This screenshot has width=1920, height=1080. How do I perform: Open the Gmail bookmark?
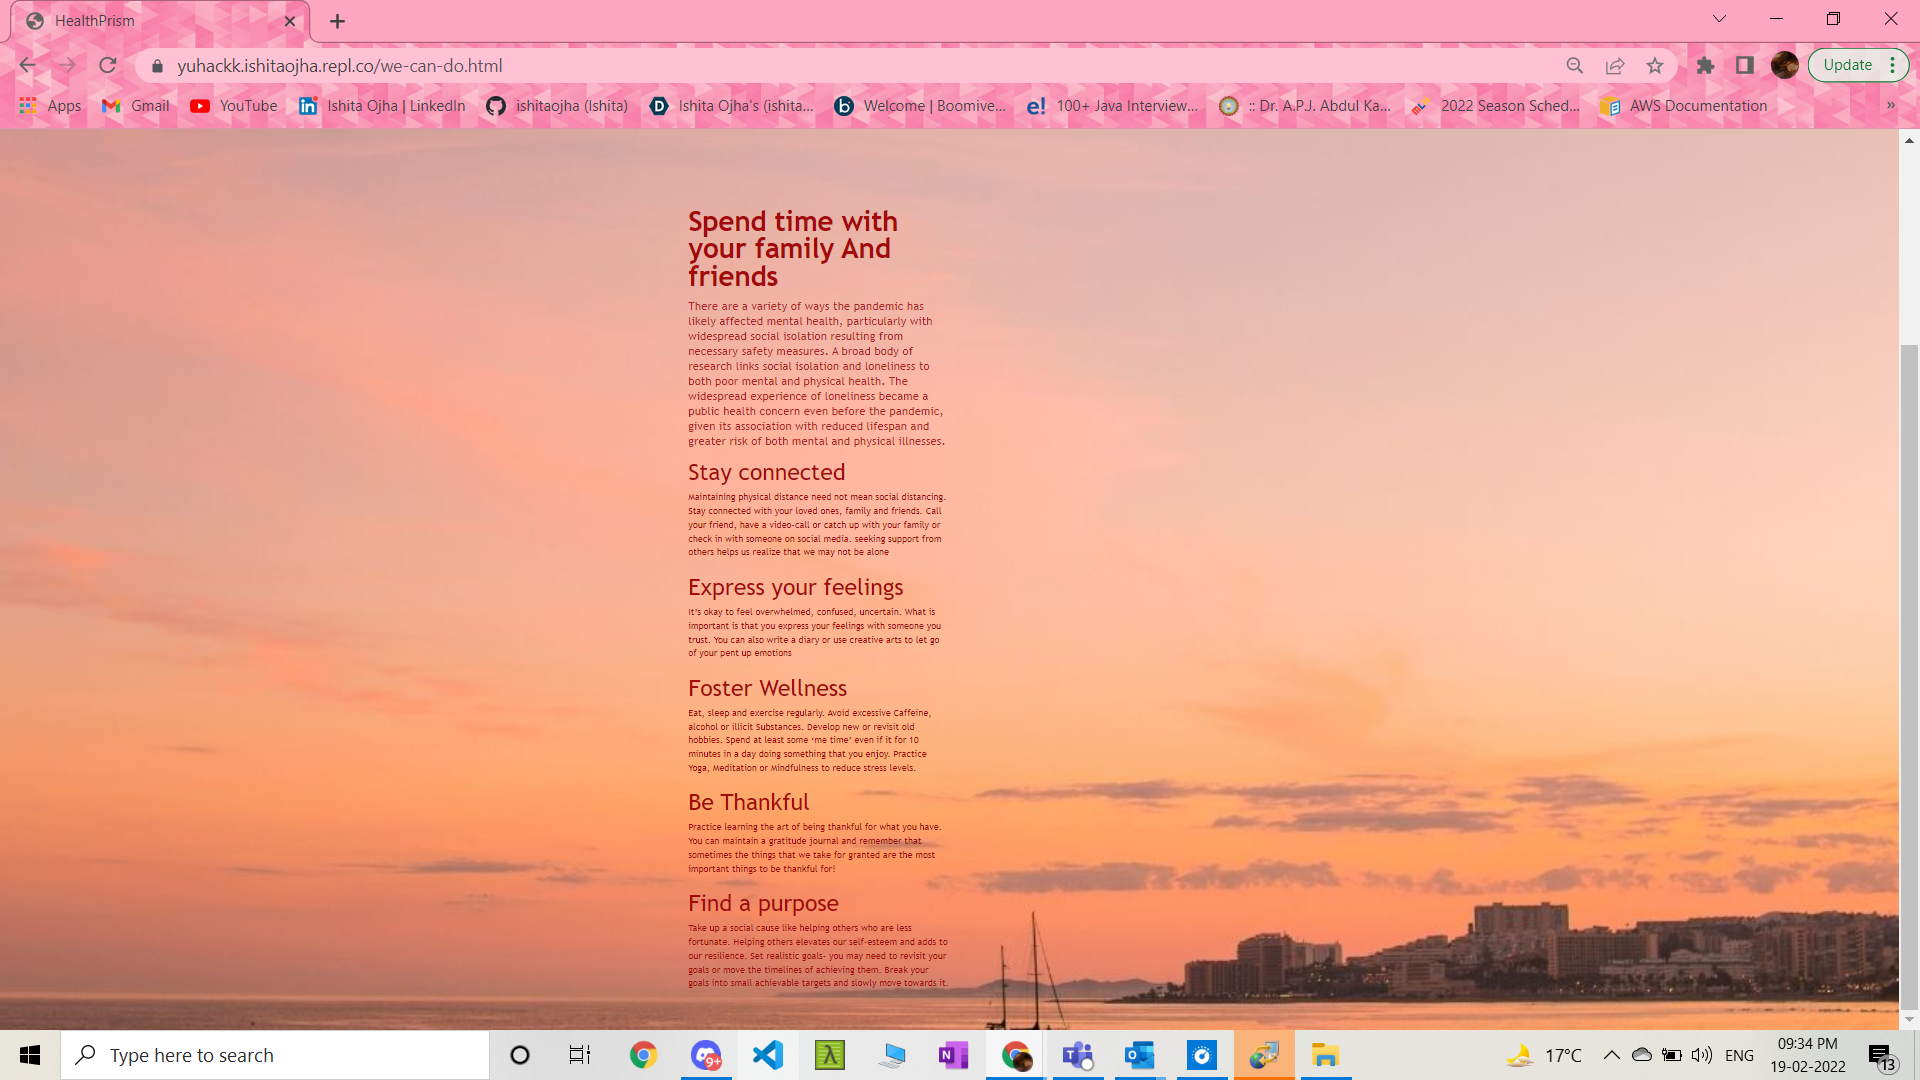click(x=136, y=106)
